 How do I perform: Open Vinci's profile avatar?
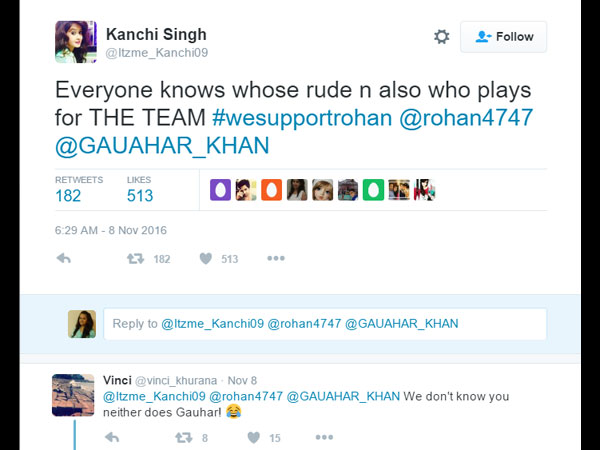pos(73,395)
